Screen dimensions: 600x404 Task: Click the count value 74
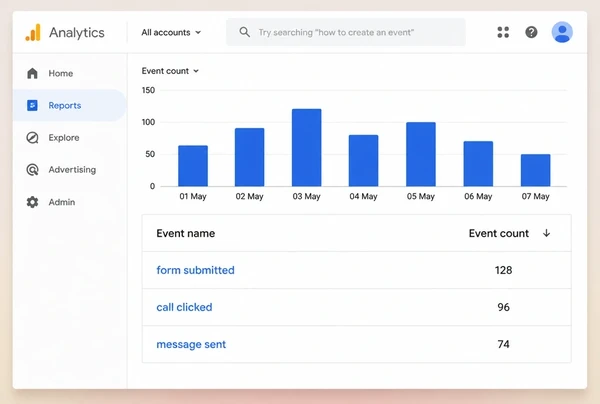503,344
